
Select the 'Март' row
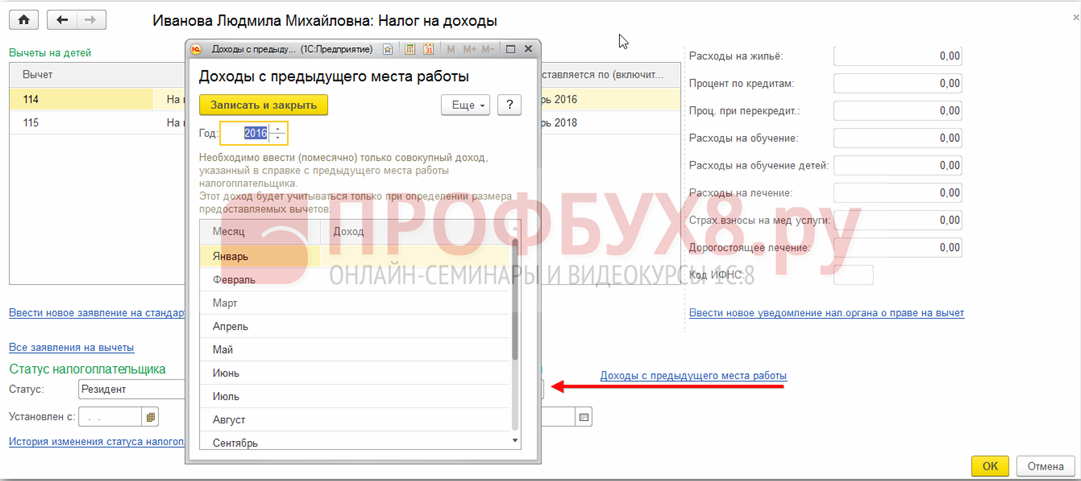(355, 303)
